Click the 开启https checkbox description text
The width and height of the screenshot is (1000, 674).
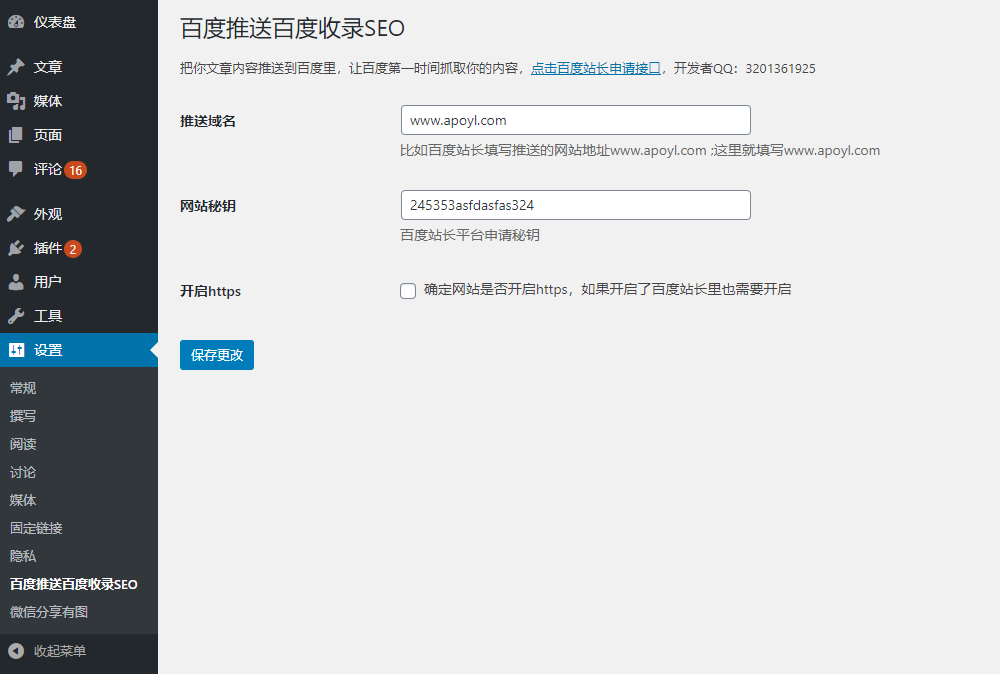click(608, 289)
